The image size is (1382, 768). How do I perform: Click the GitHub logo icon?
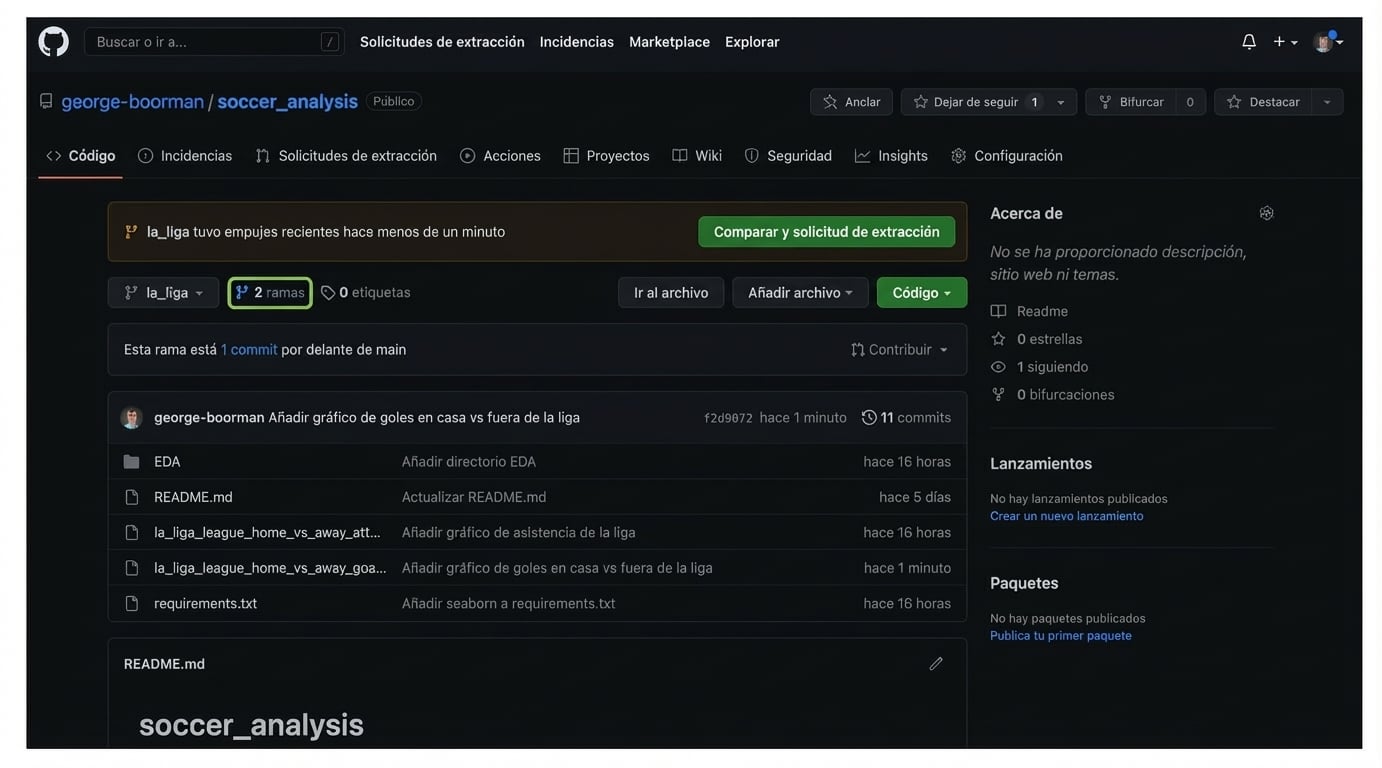(x=53, y=42)
